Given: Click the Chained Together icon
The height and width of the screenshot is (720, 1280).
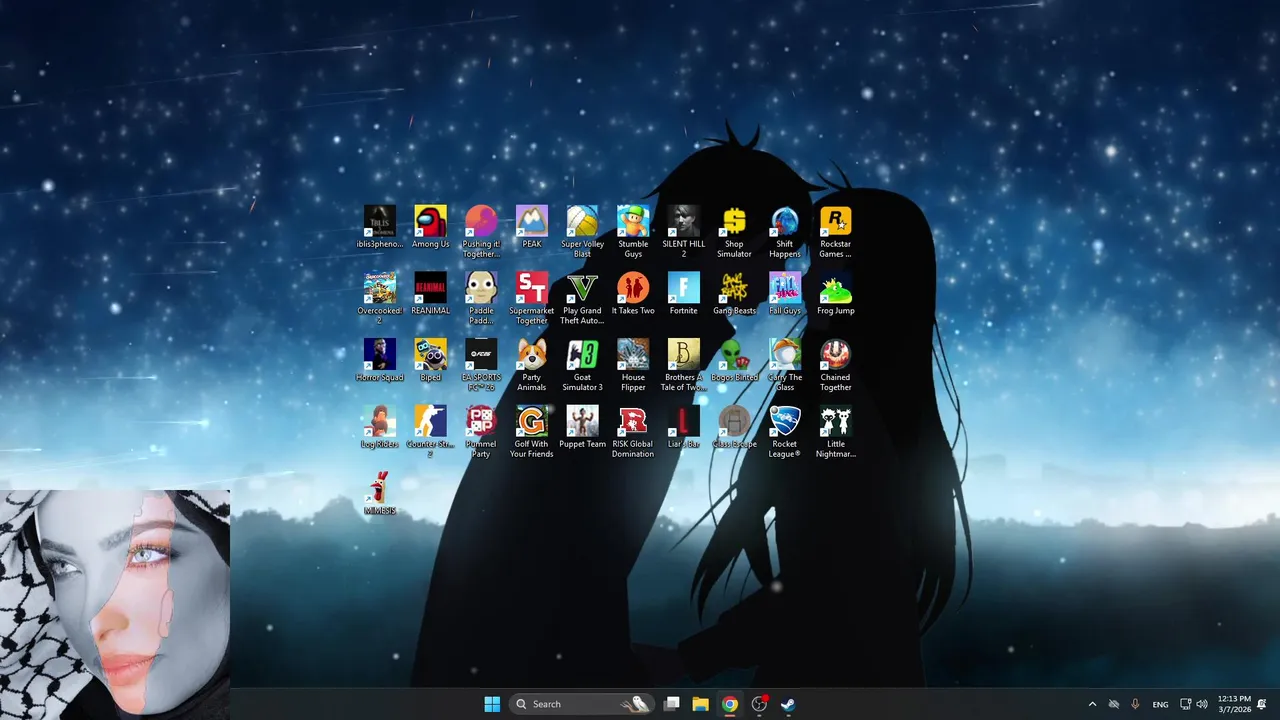Looking at the screenshot, I should tap(836, 365).
